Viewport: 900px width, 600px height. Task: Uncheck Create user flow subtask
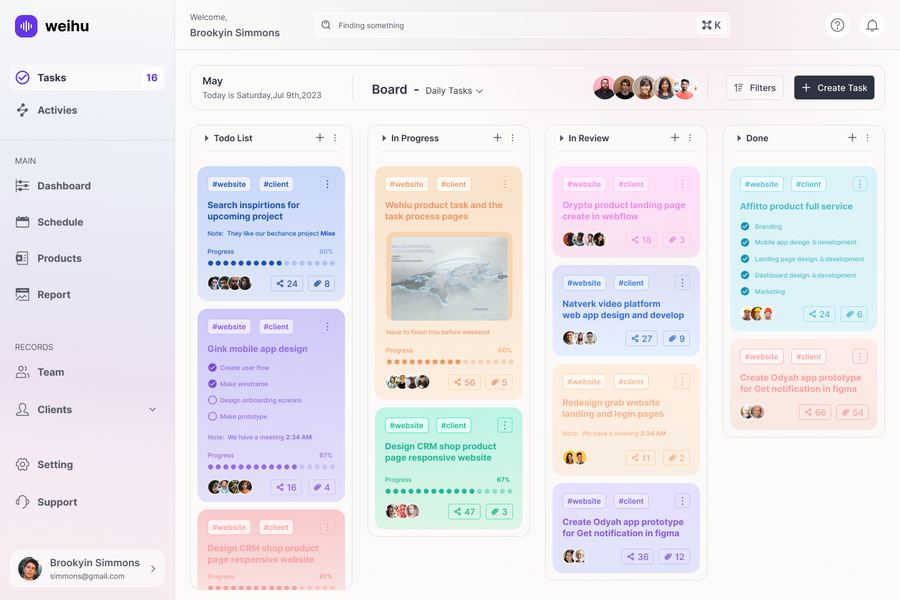point(212,367)
